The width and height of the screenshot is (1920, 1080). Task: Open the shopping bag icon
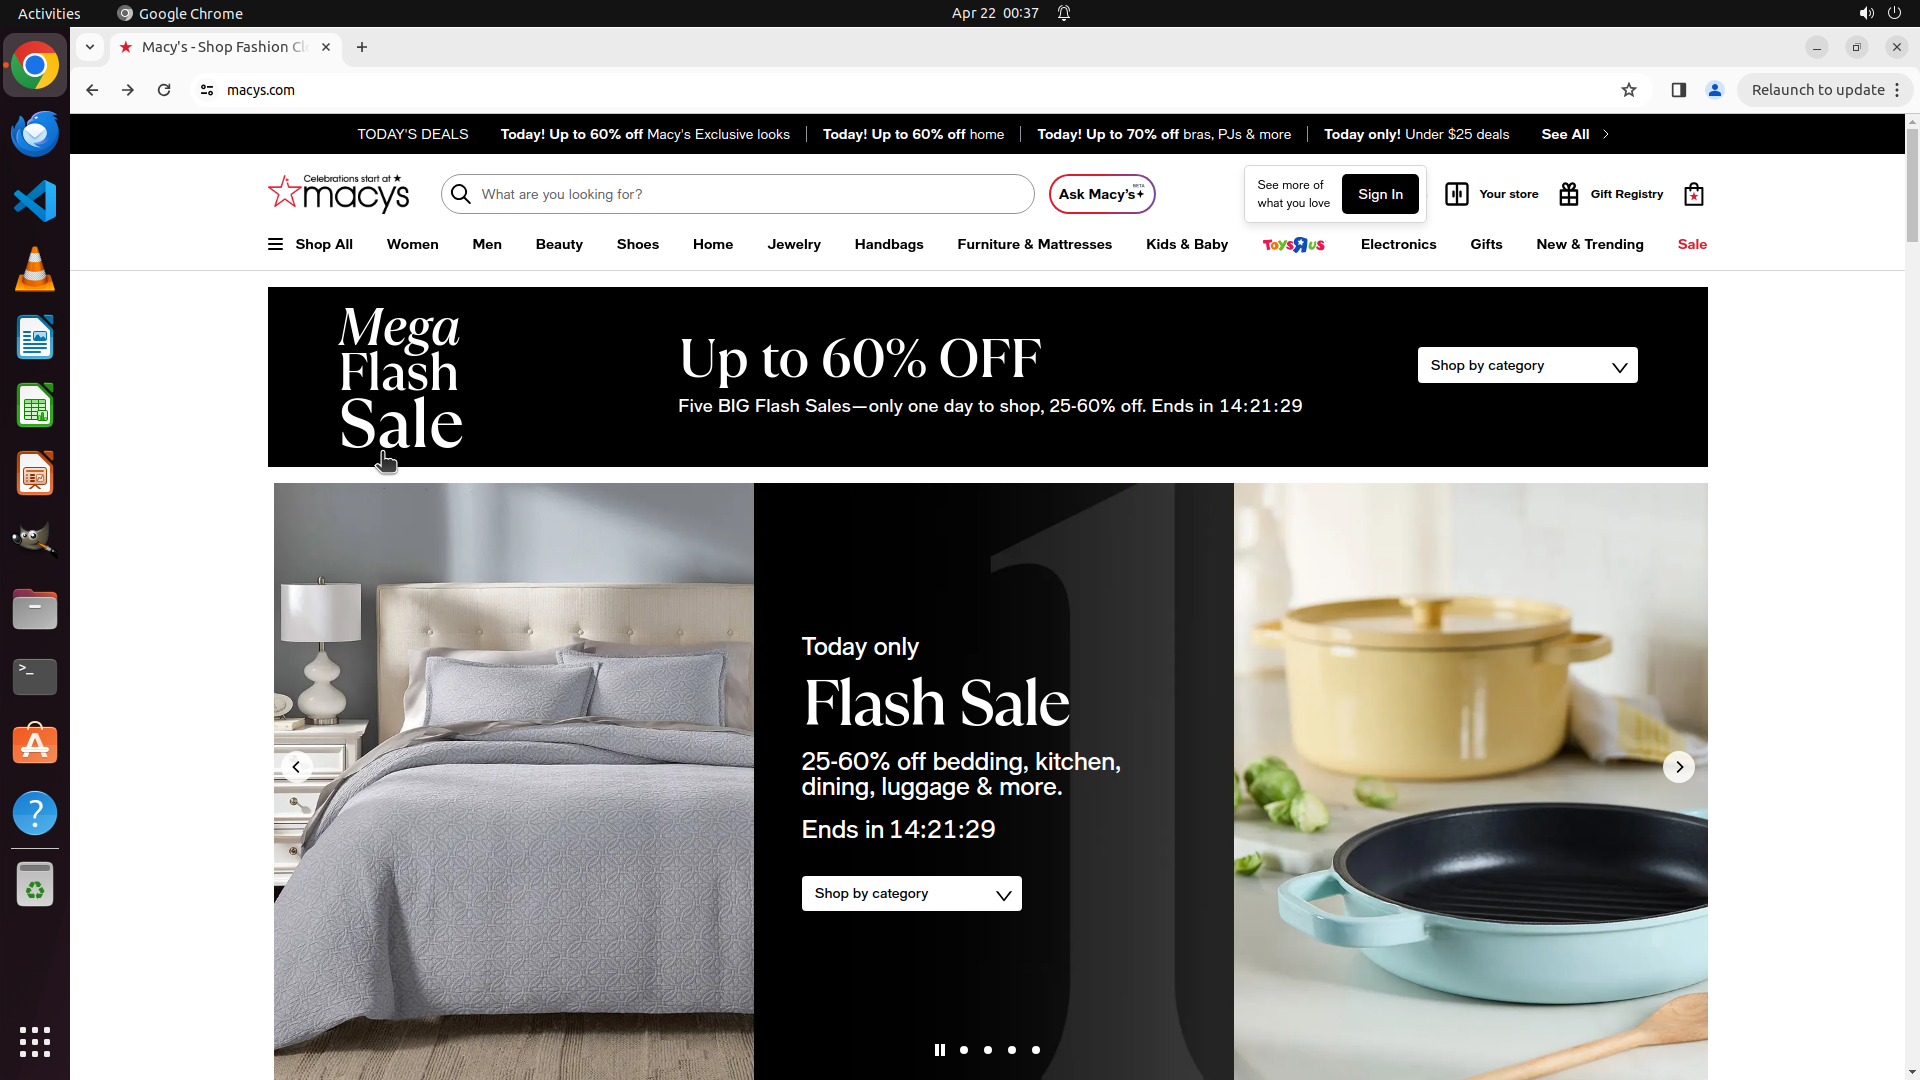click(1693, 194)
